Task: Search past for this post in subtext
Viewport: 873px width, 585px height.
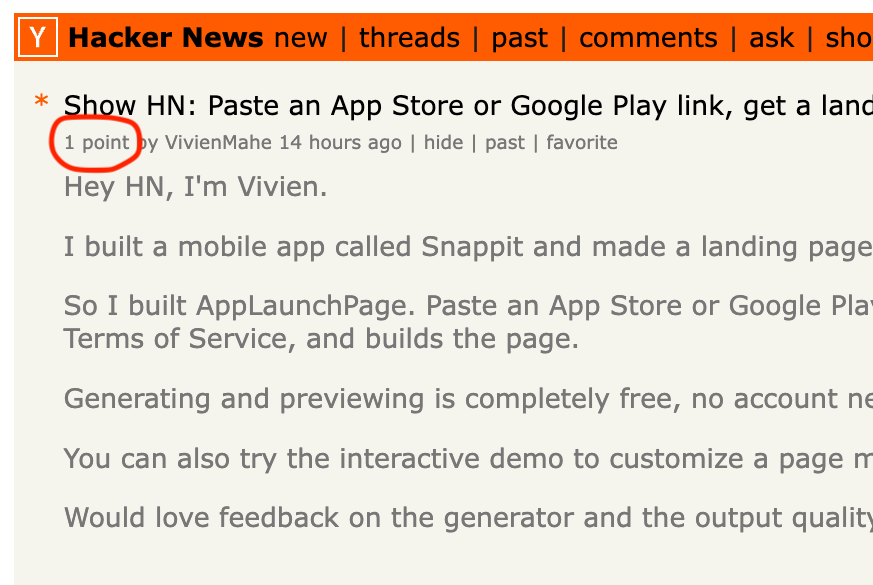Action: coord(505,143)
